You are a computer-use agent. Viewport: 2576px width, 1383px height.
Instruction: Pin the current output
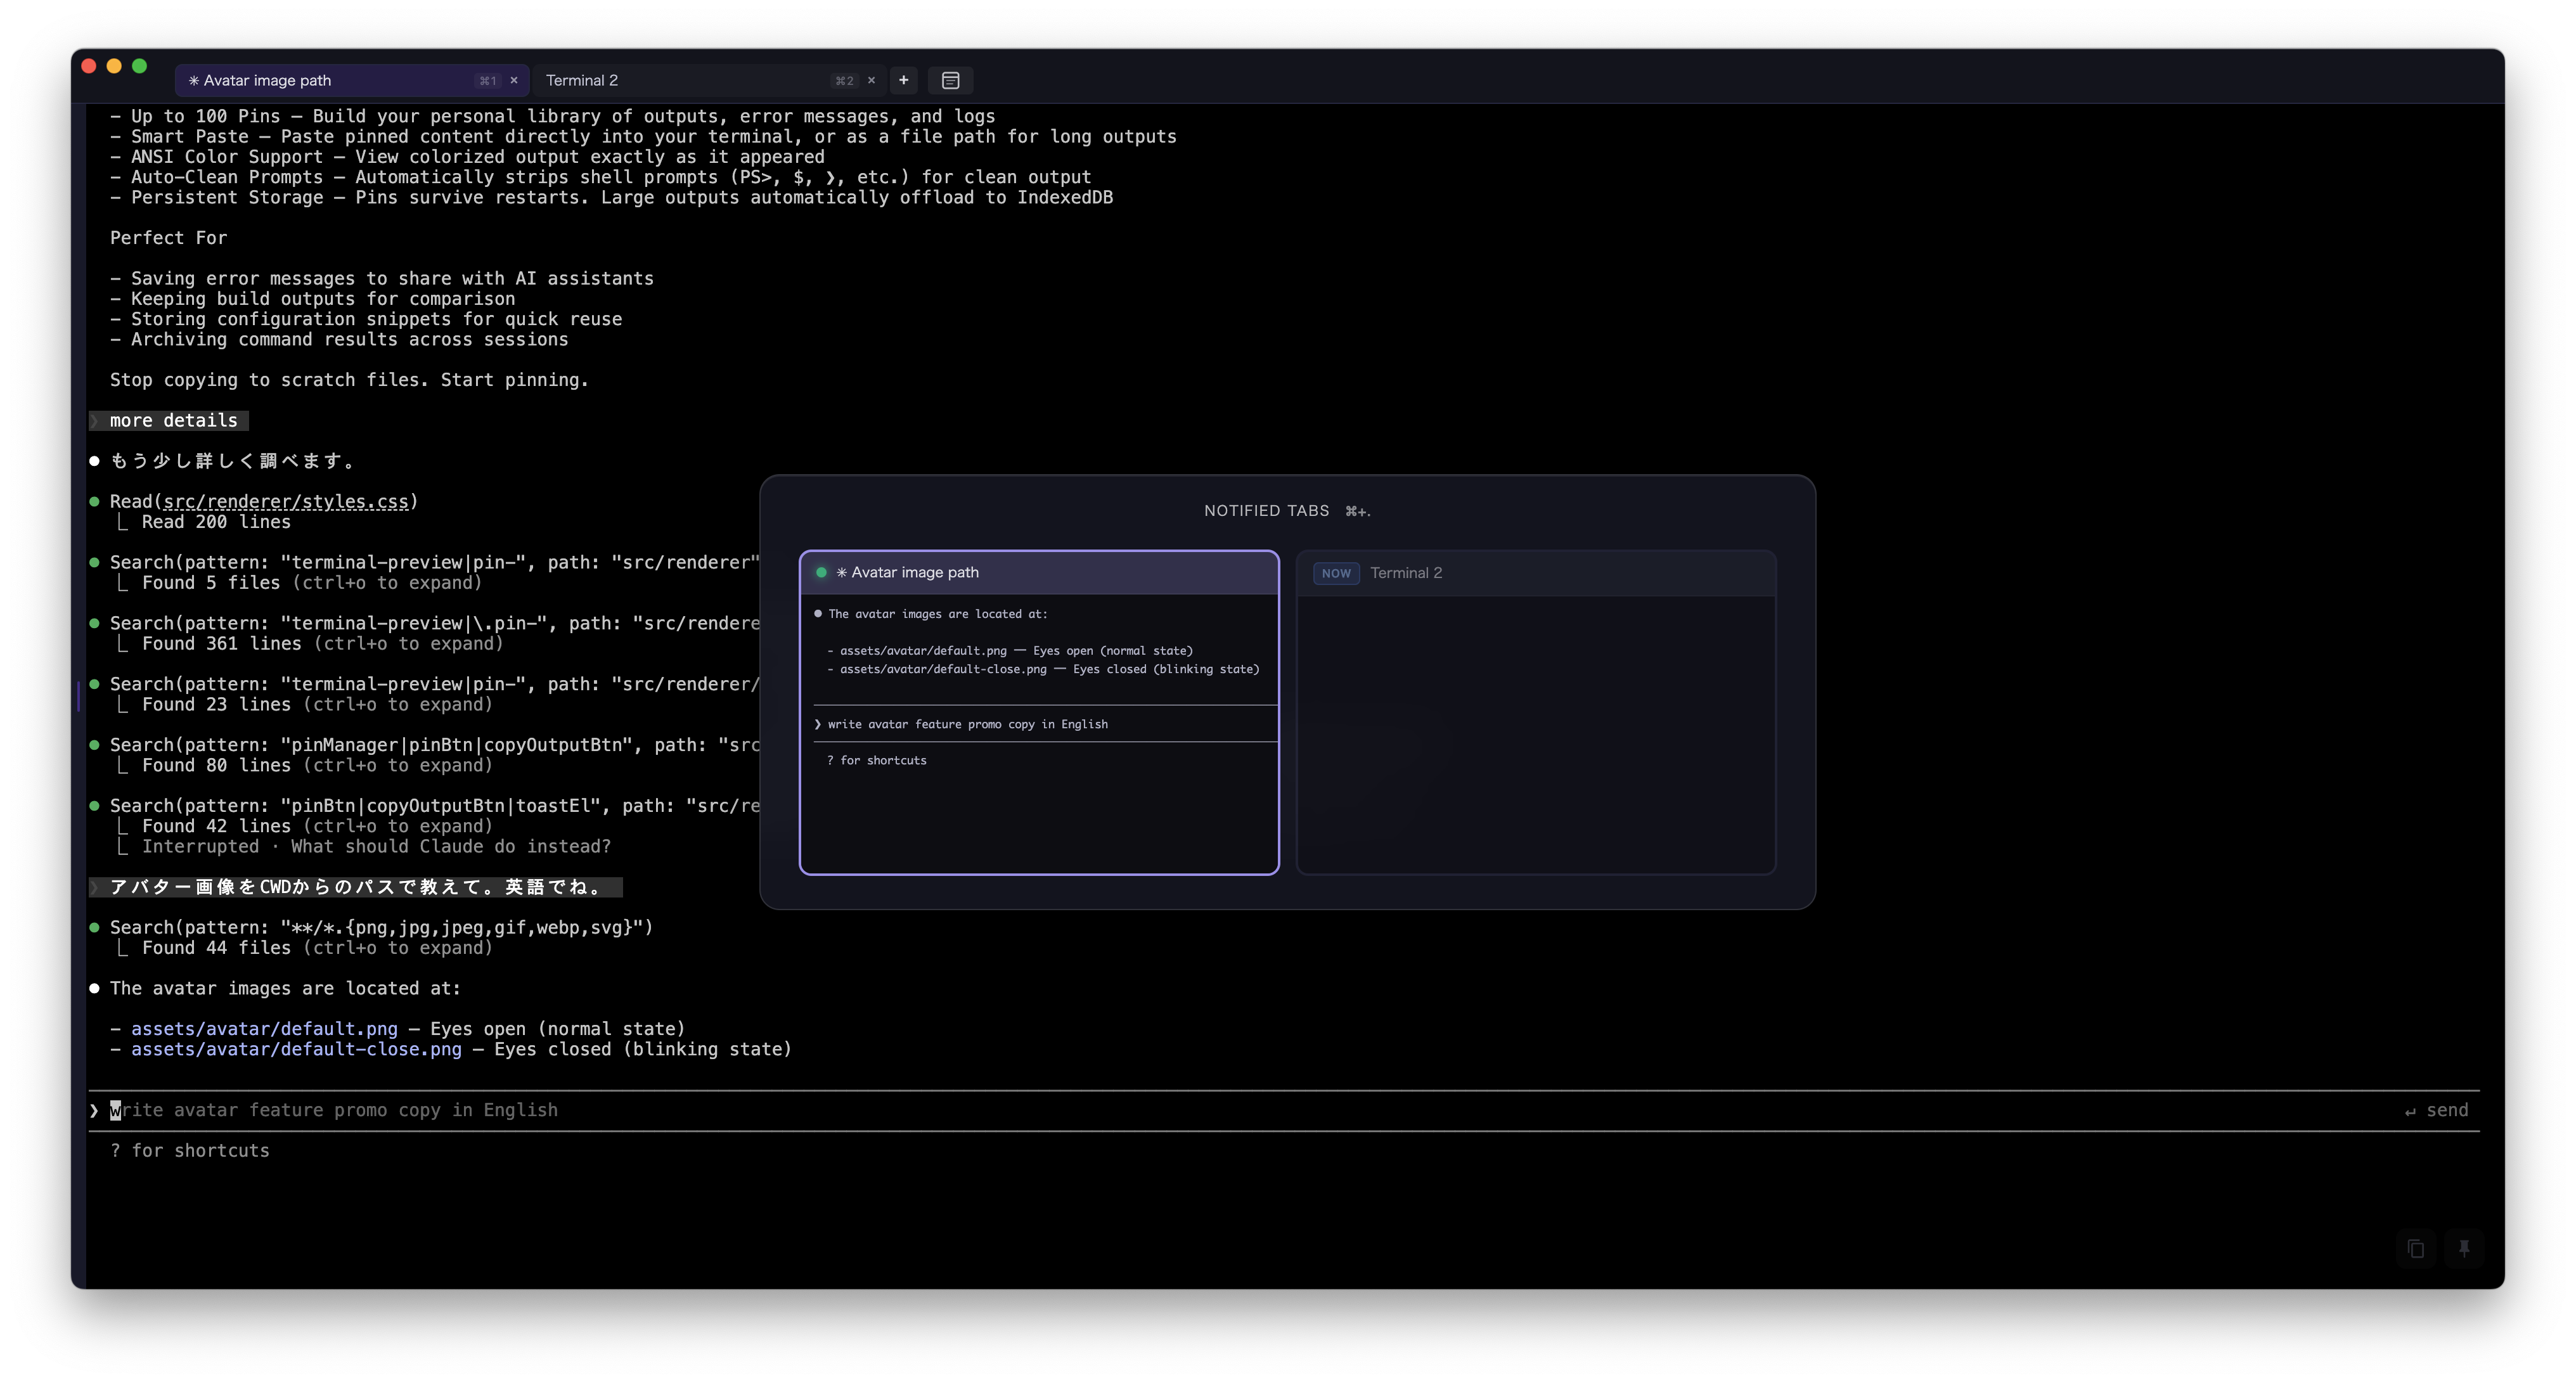click(2464, 1249)
